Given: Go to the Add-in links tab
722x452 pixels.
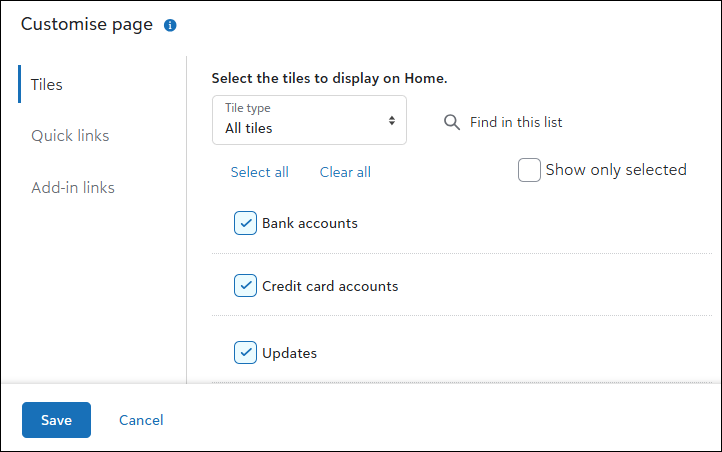Looking at the screenshot, I should (x=73, y=188).
